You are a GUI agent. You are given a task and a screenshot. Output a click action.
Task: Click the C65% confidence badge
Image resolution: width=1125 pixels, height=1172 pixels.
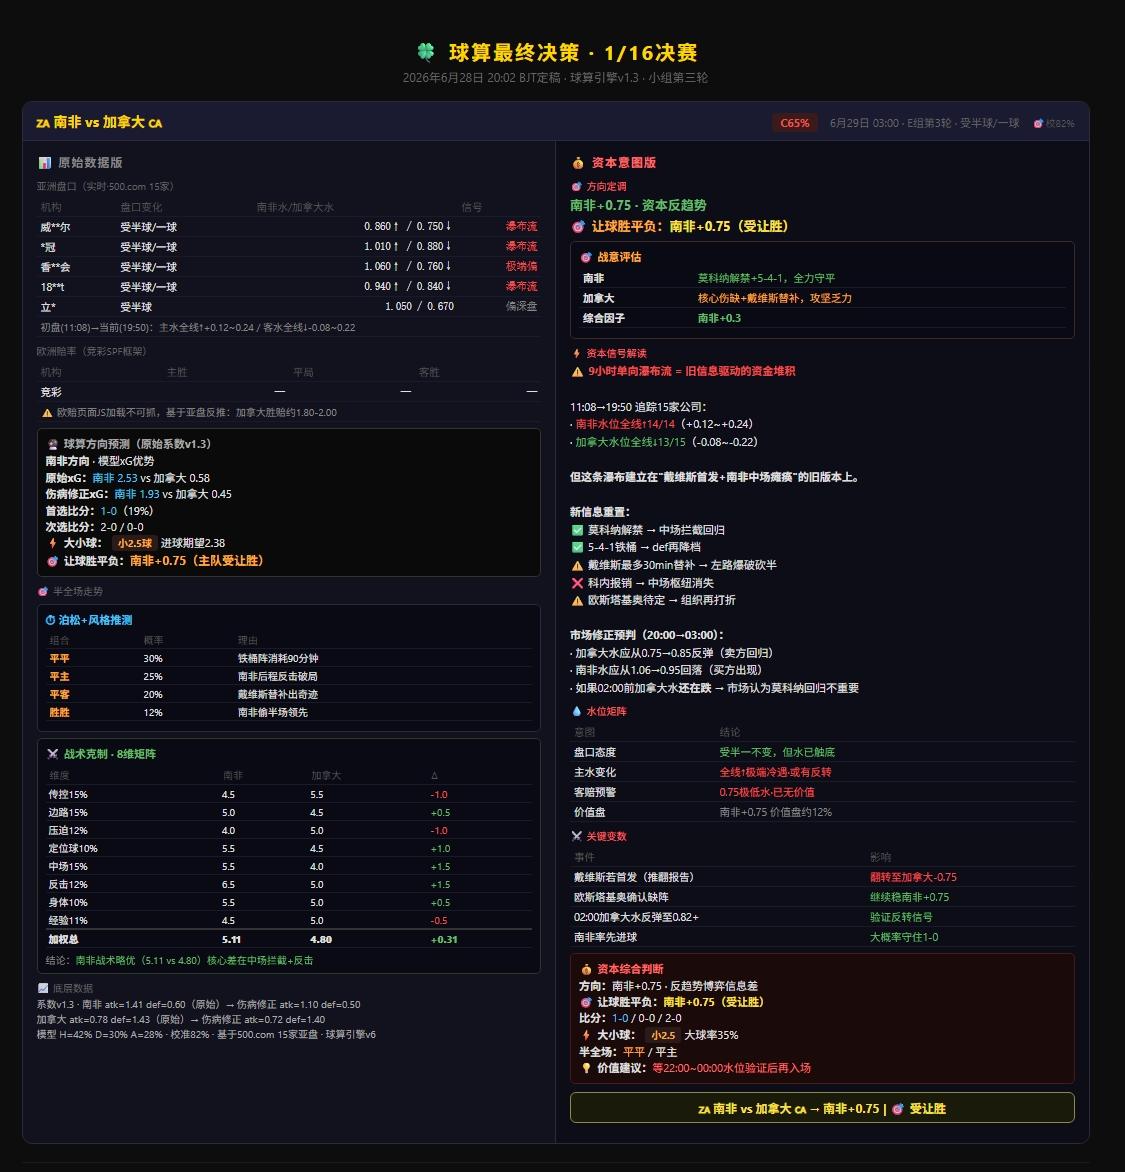[795, 123]
